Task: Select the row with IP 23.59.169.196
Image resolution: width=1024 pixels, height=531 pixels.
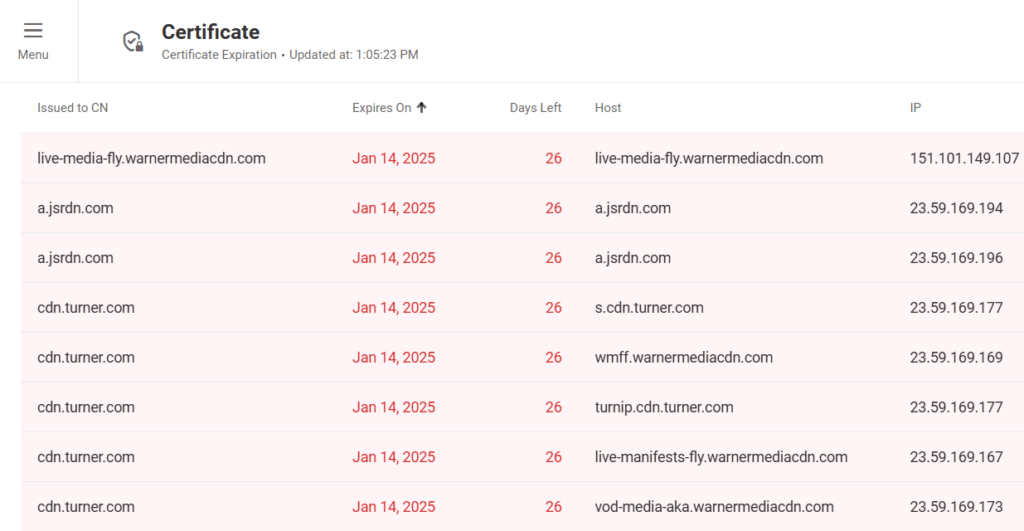Action: pyautogui.click(x=956, y=258)
